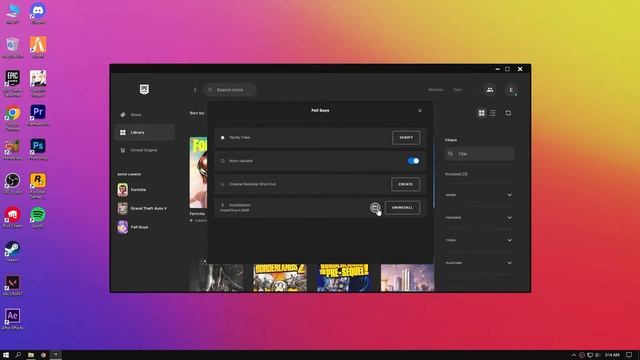Image resolution: width=640 pixels, height=360 pixels.
Task: Select Library in the sidebar
Action: click(144, 132)
